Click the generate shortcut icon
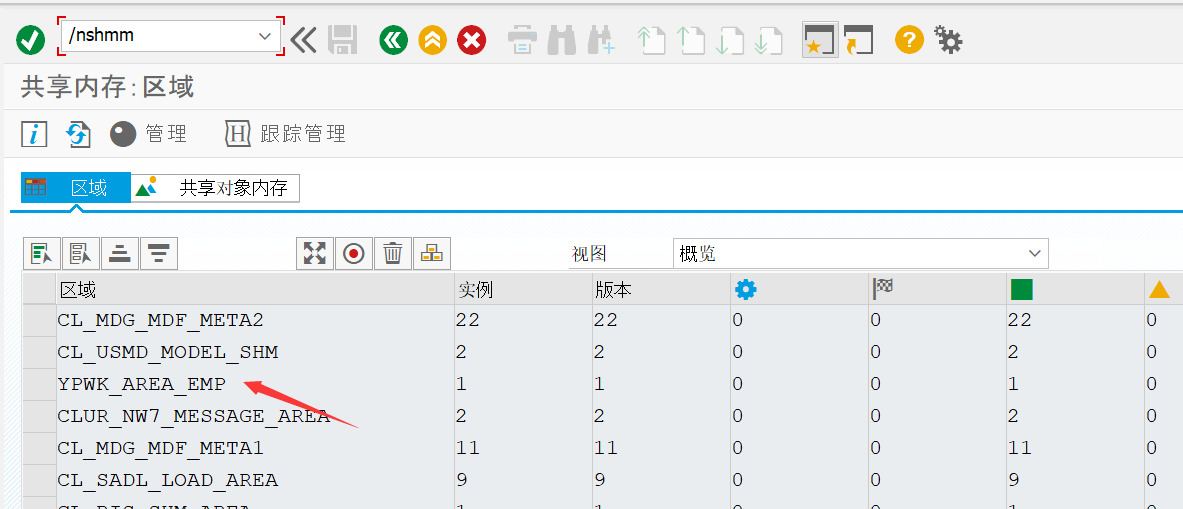Image resolution: width=1183 pixels, height=509 pixels. pyautogui.click(x=859, y=39)
